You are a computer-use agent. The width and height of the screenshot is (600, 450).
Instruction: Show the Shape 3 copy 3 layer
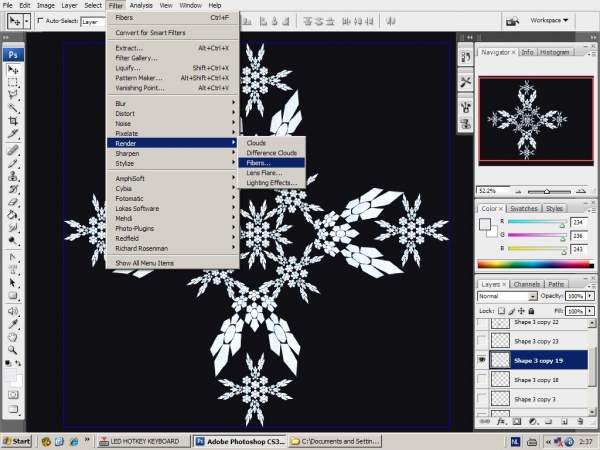[482, 398]
